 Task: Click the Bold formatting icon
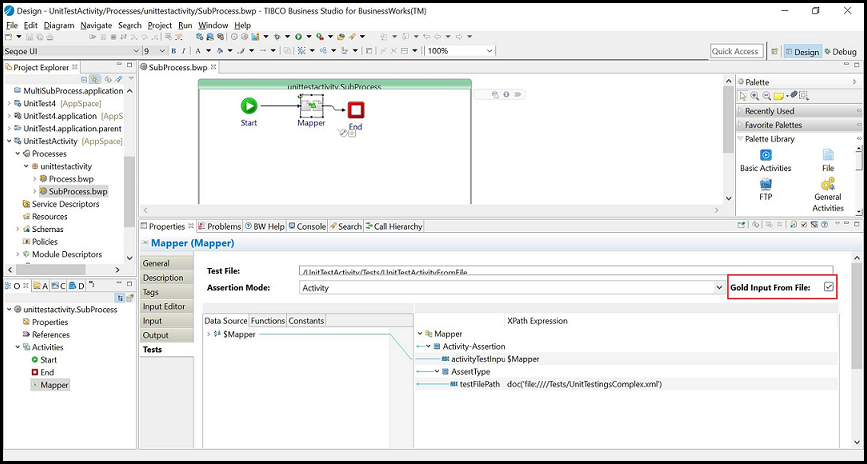click(x=174, y=51)
